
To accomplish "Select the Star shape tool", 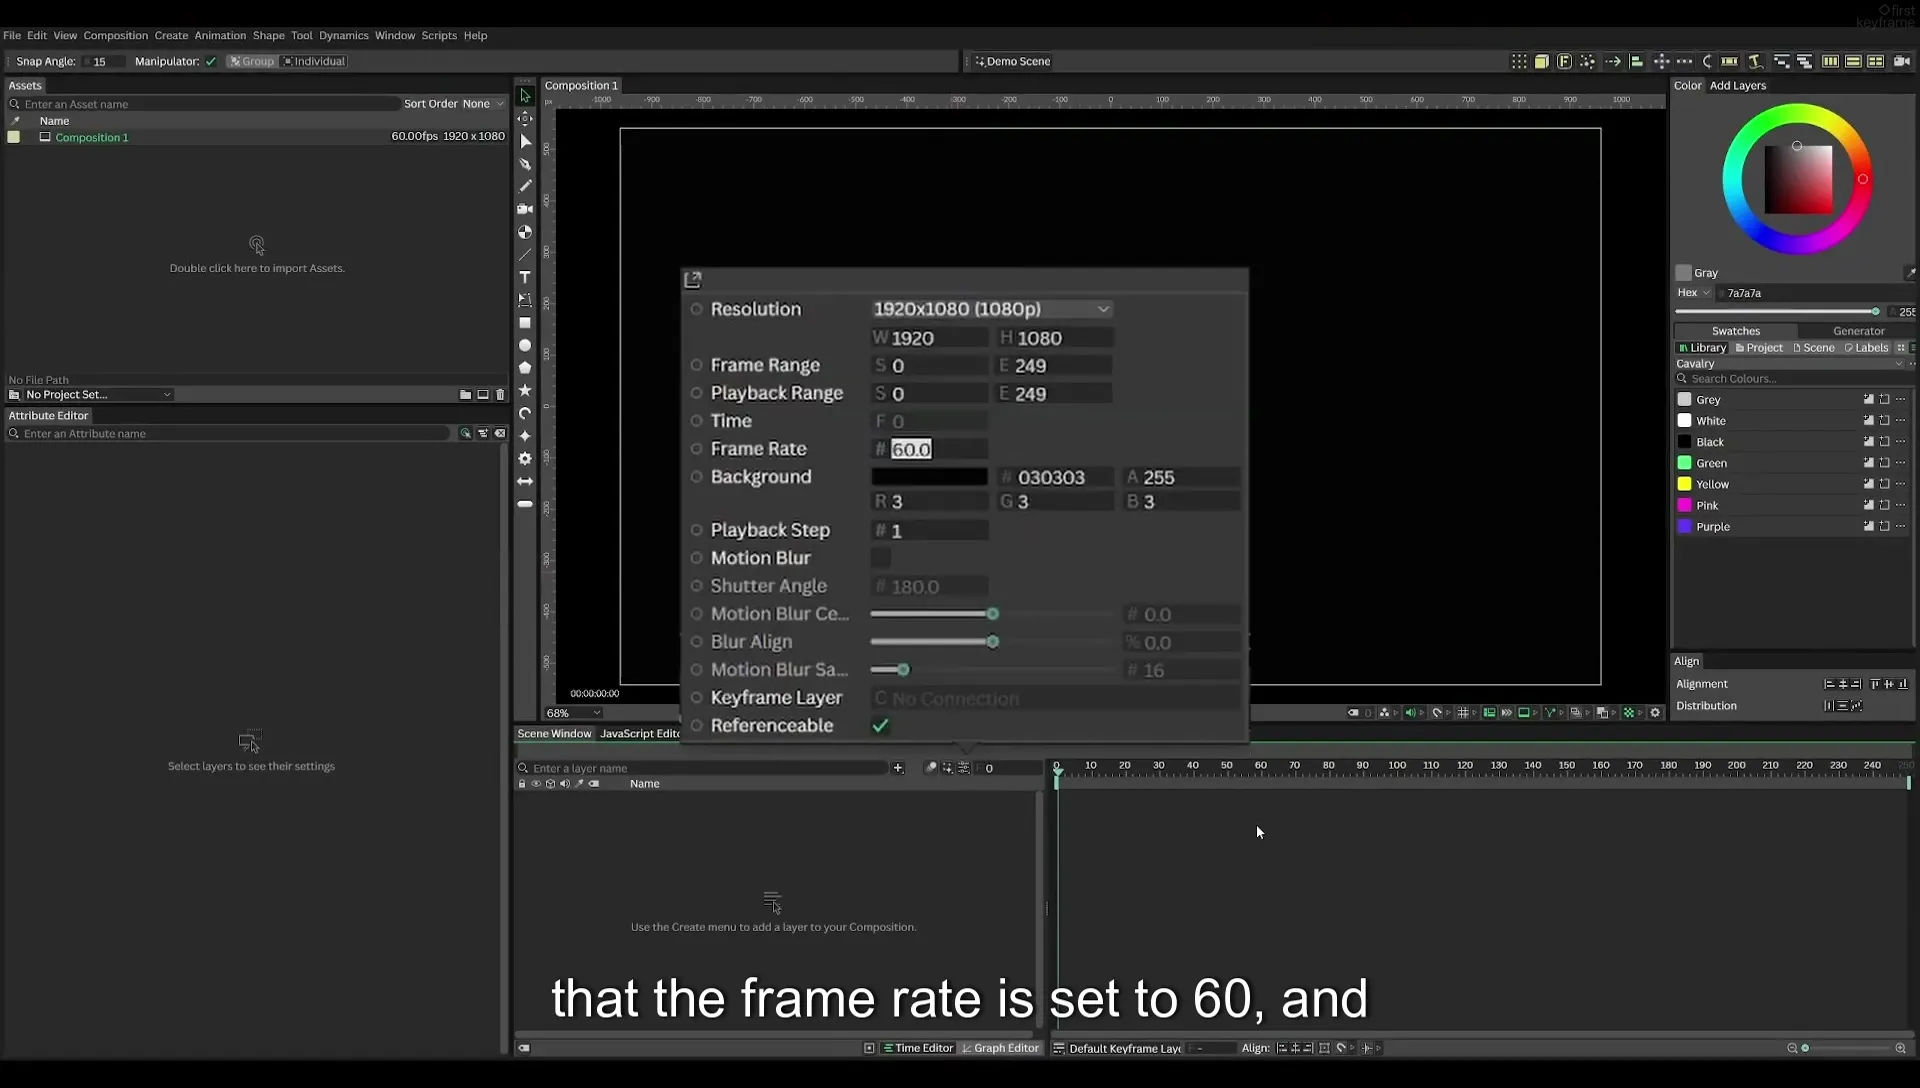I will point(525,390).
